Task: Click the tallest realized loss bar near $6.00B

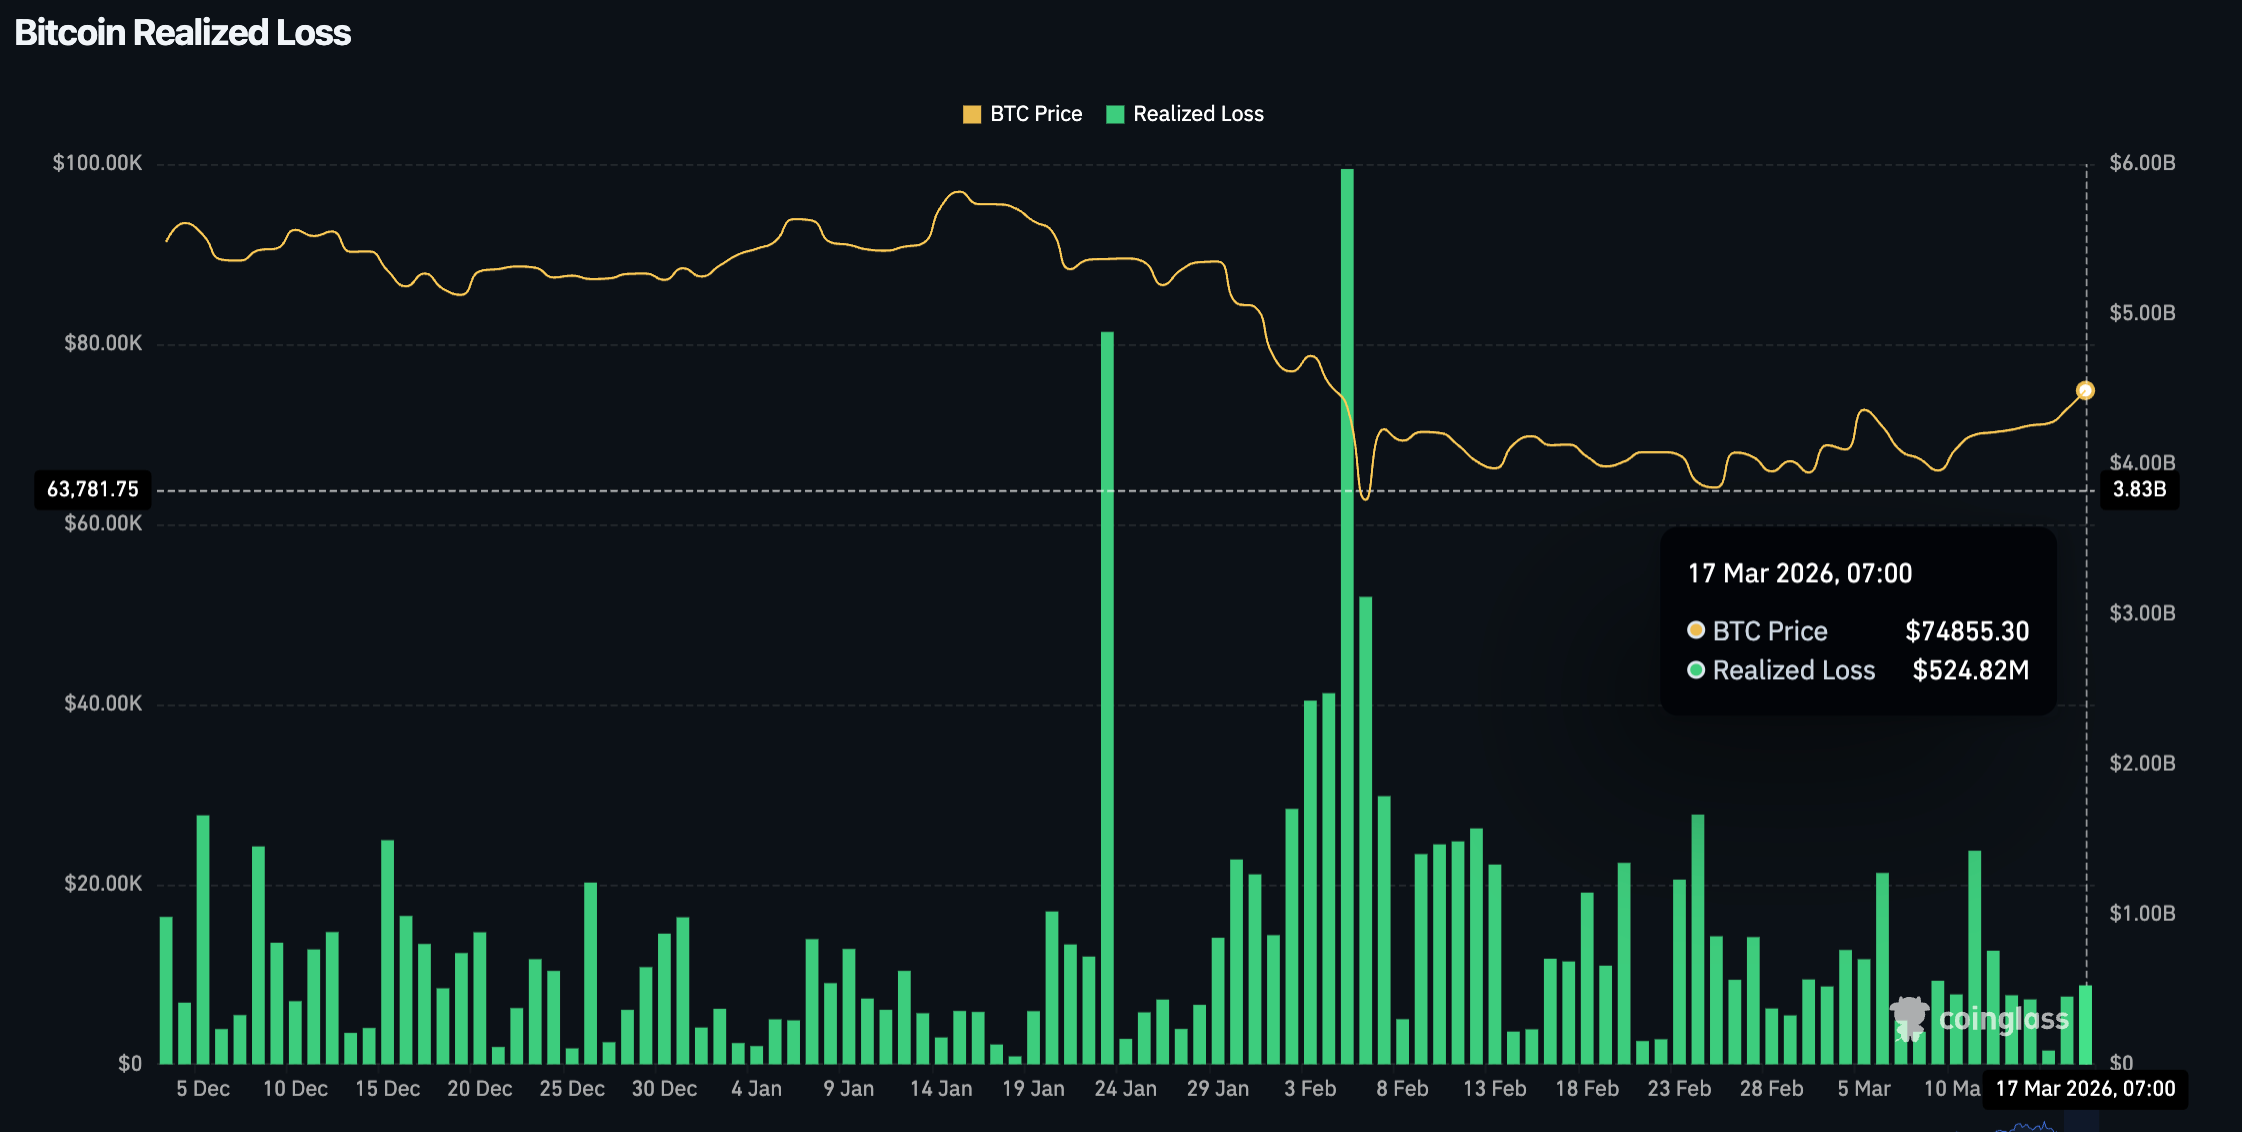Action: click(x=1347, y=600)
